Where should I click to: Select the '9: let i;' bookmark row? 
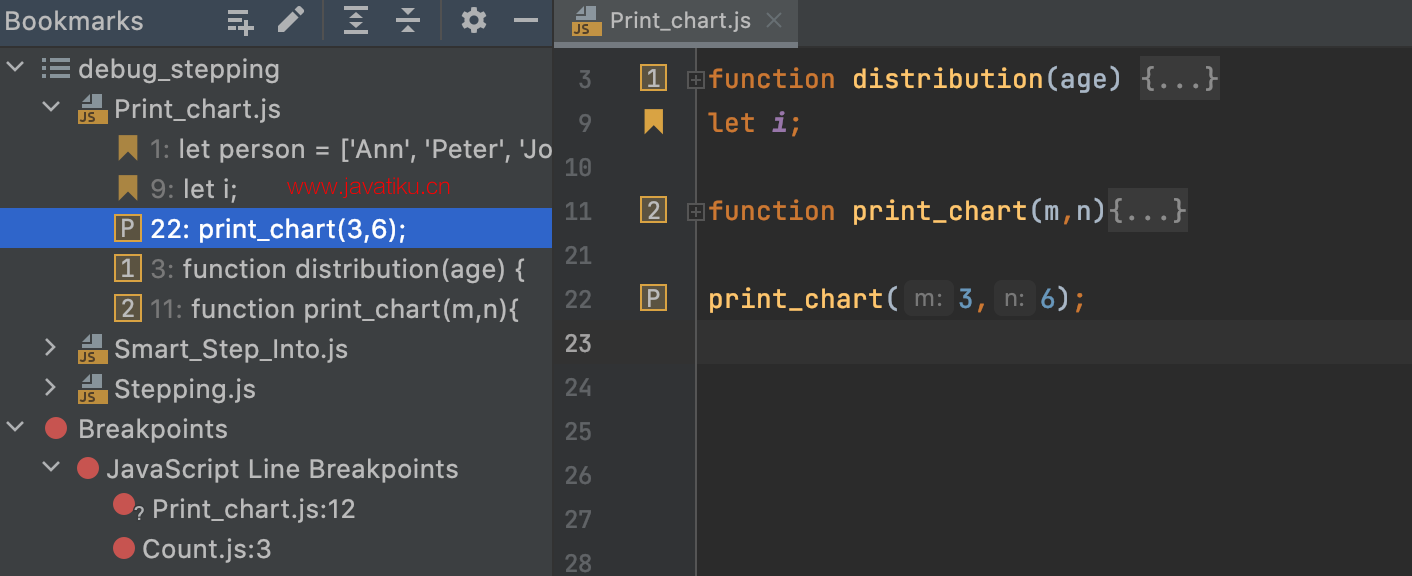point(276,189)
